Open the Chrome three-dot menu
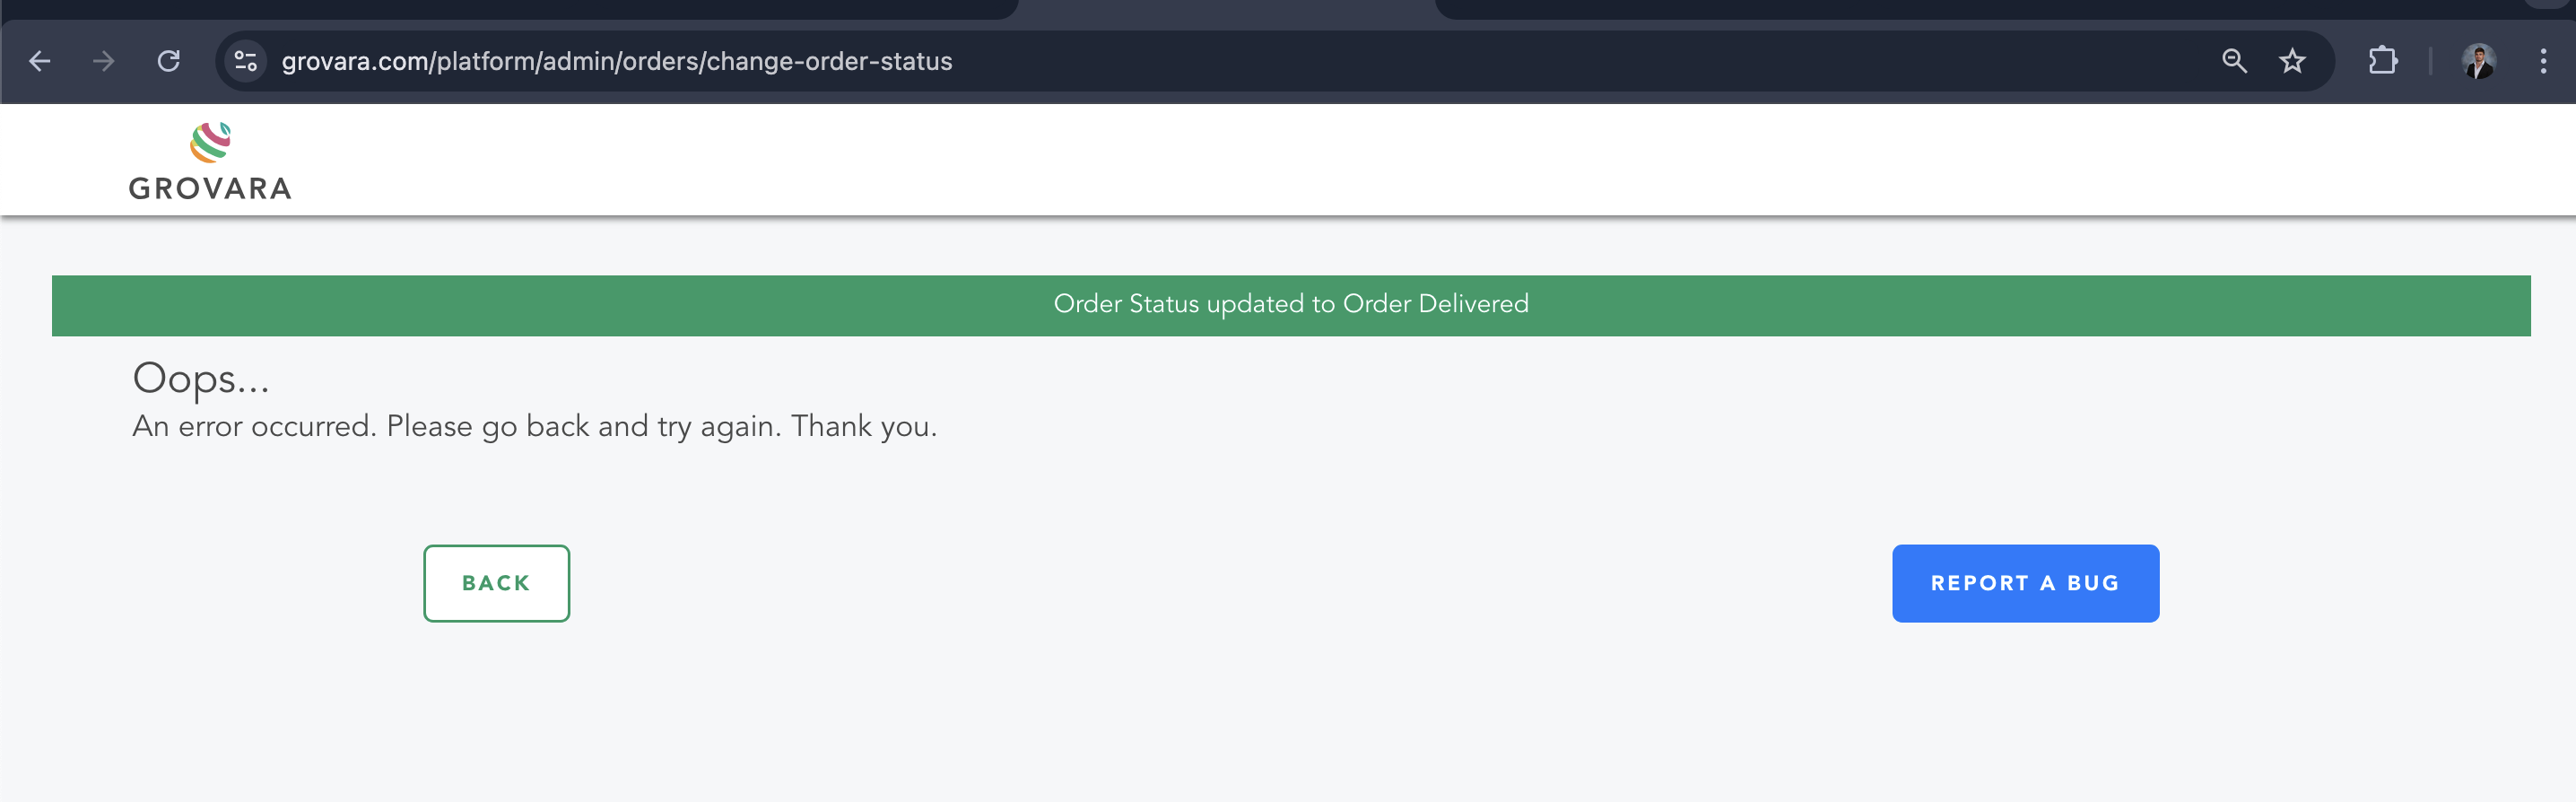 click(2543, 61)
